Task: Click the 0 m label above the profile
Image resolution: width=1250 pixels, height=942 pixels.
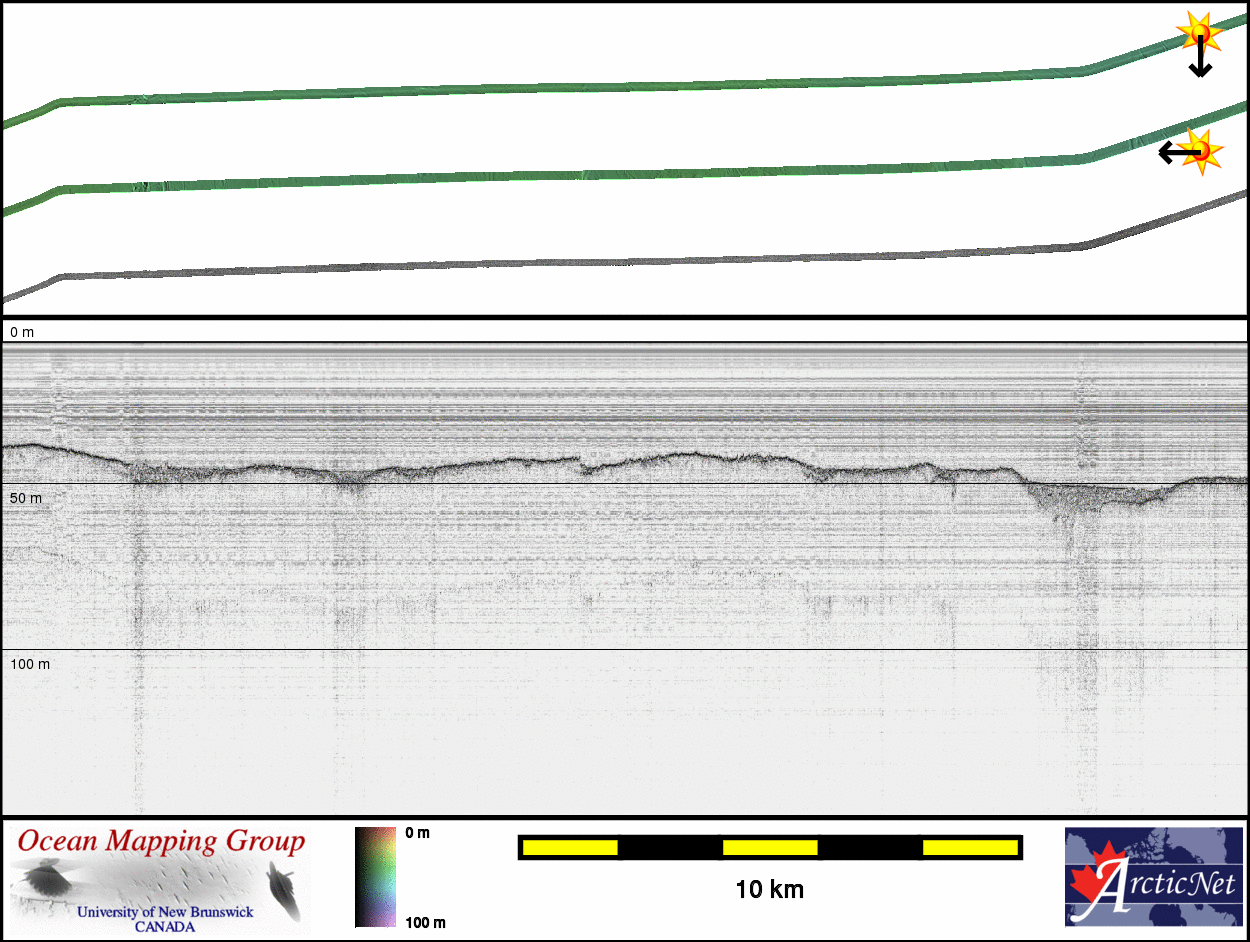Action: (x=22, y=331)
